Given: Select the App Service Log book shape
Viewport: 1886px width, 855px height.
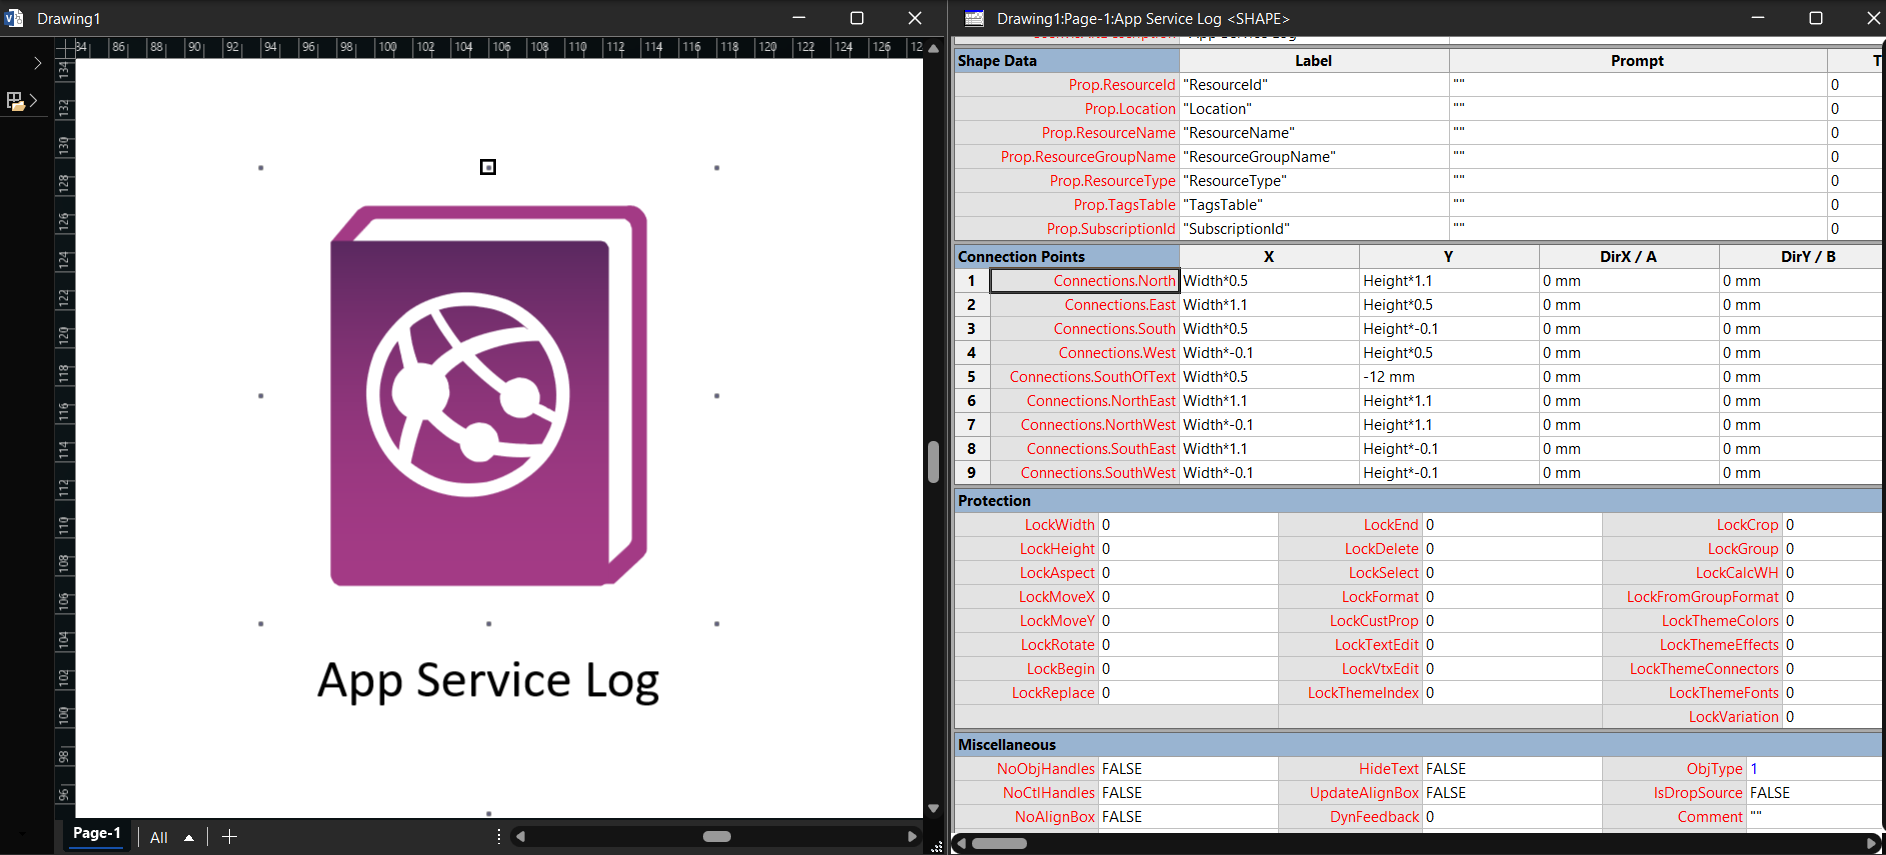Looking at the screenshot, I should 488,396.
